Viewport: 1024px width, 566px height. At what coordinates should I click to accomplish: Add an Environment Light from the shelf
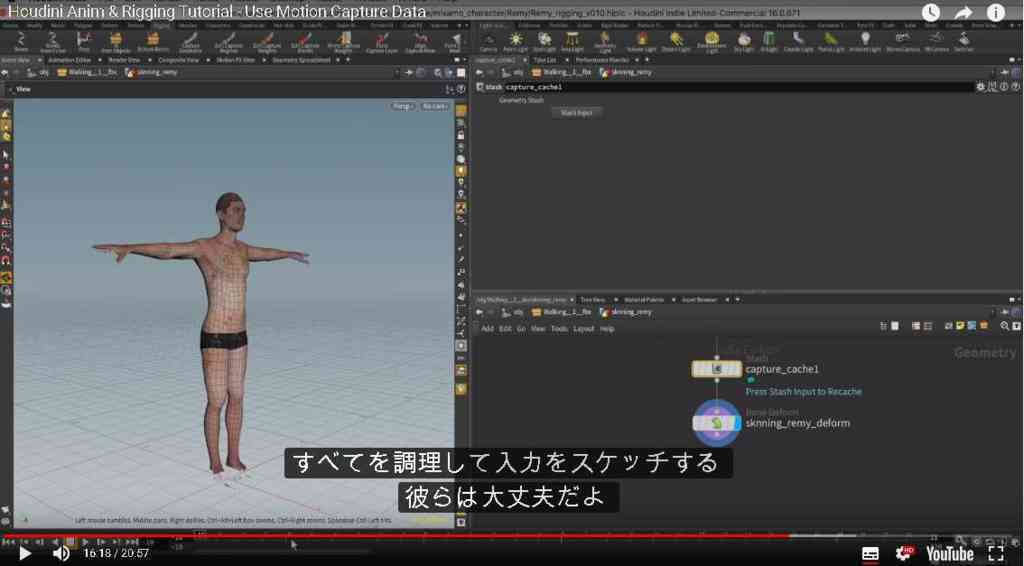click(711, 42)
